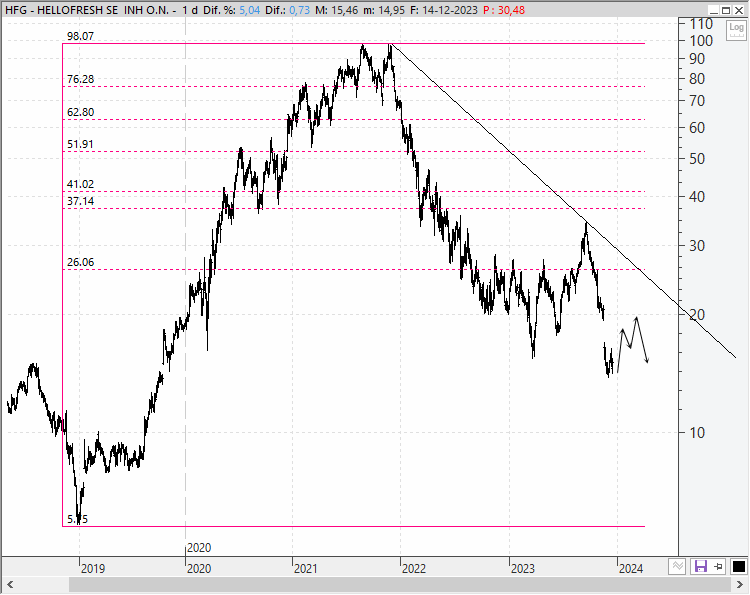Click the 2023 year label on time axis

coord(522,569)
